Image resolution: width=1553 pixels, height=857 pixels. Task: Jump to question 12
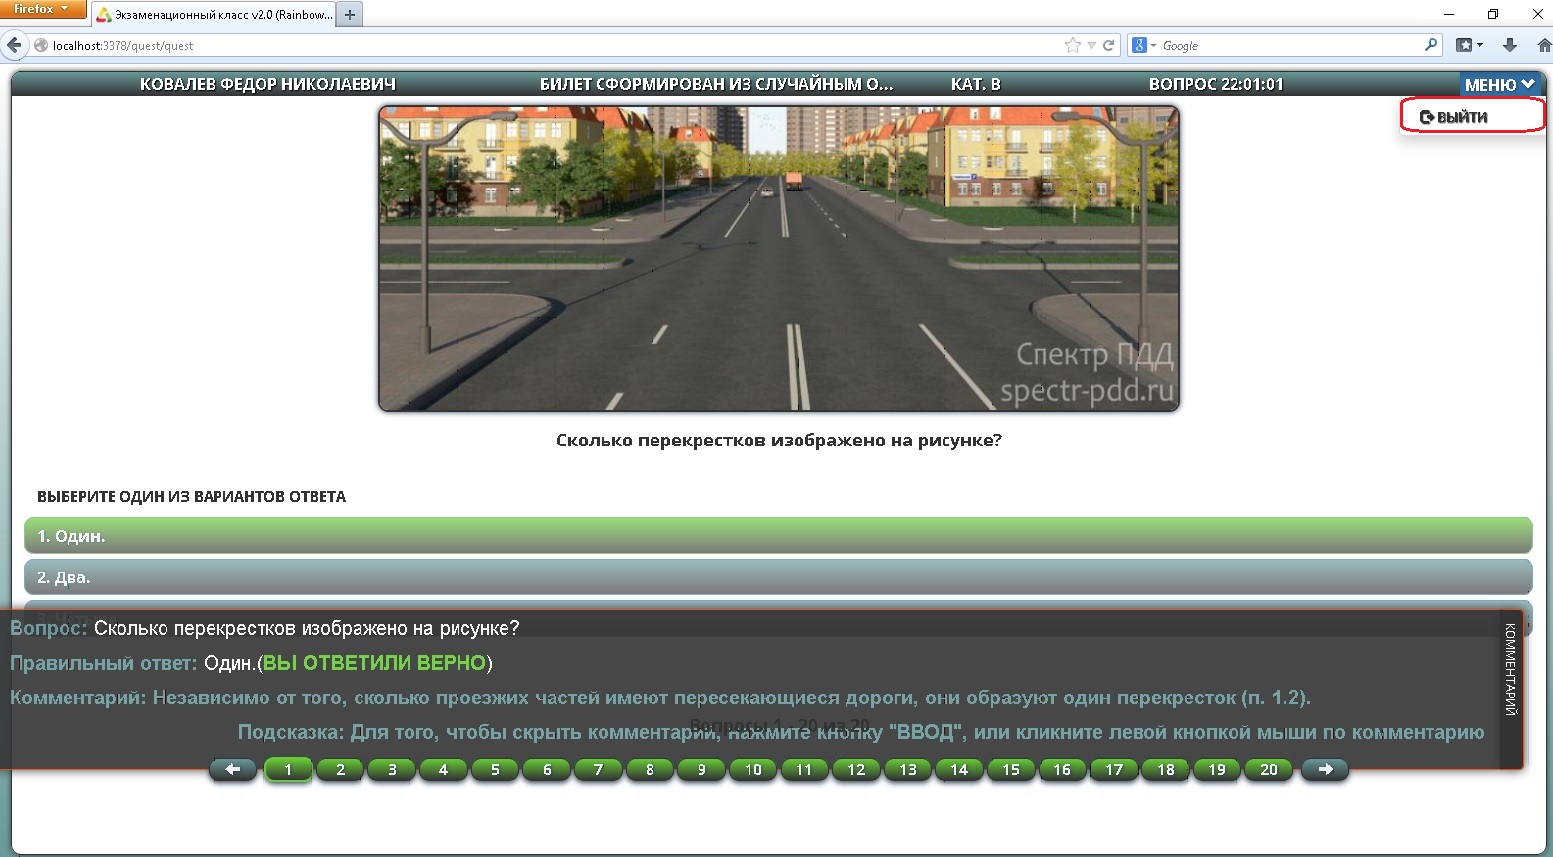point(856,769)
